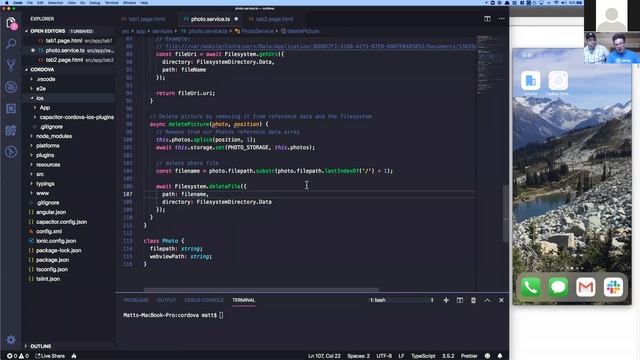Expand the Outline section

[x=41, y=346]
